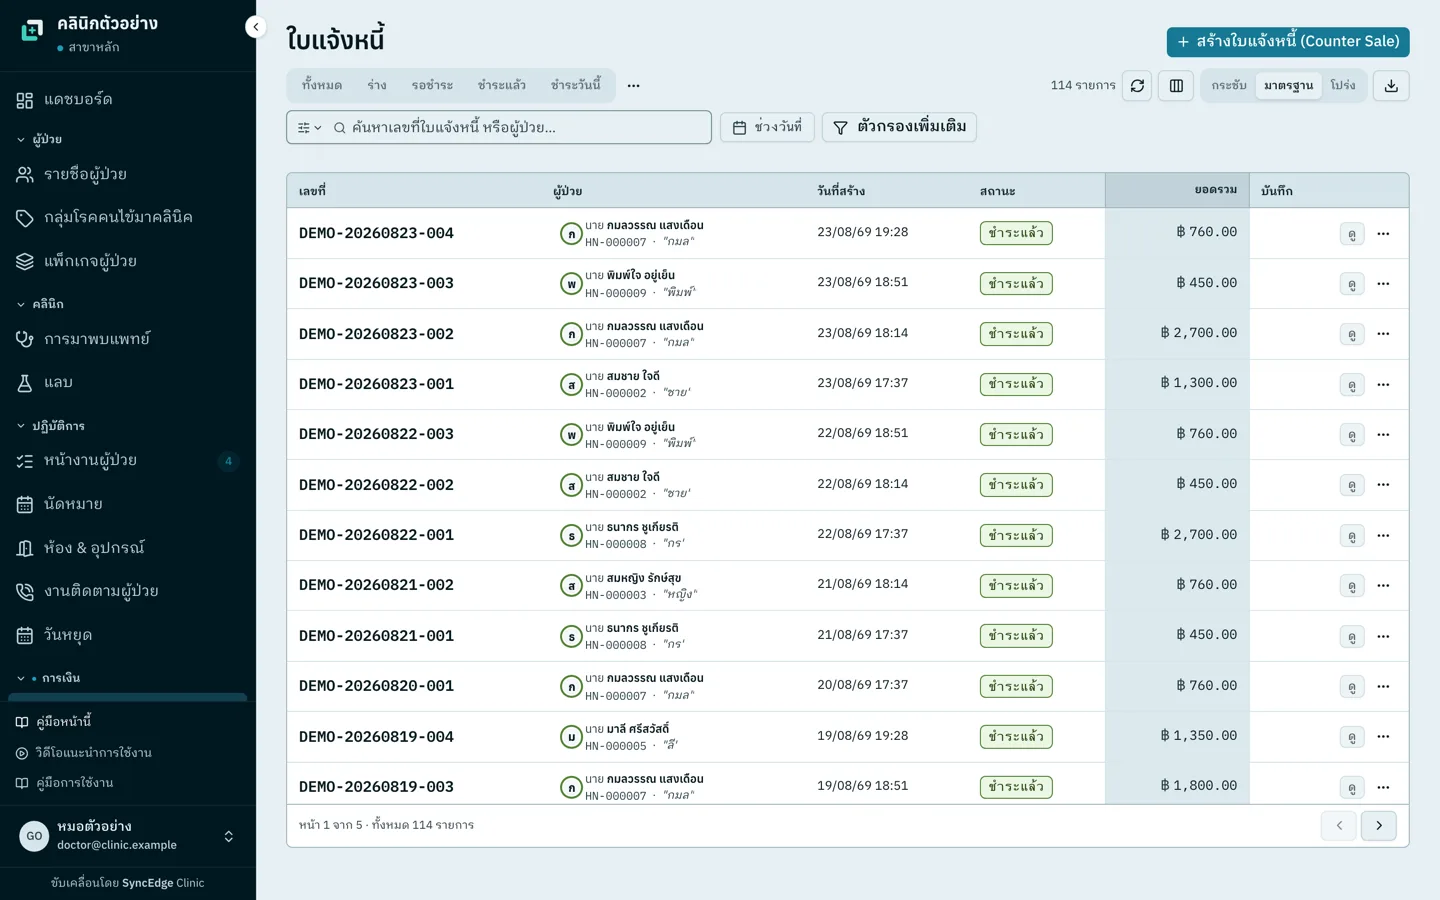View invoice DEMO-20260821-002 with ดู button
The width and height of the screenshot is (1440, 900).
1352,586
